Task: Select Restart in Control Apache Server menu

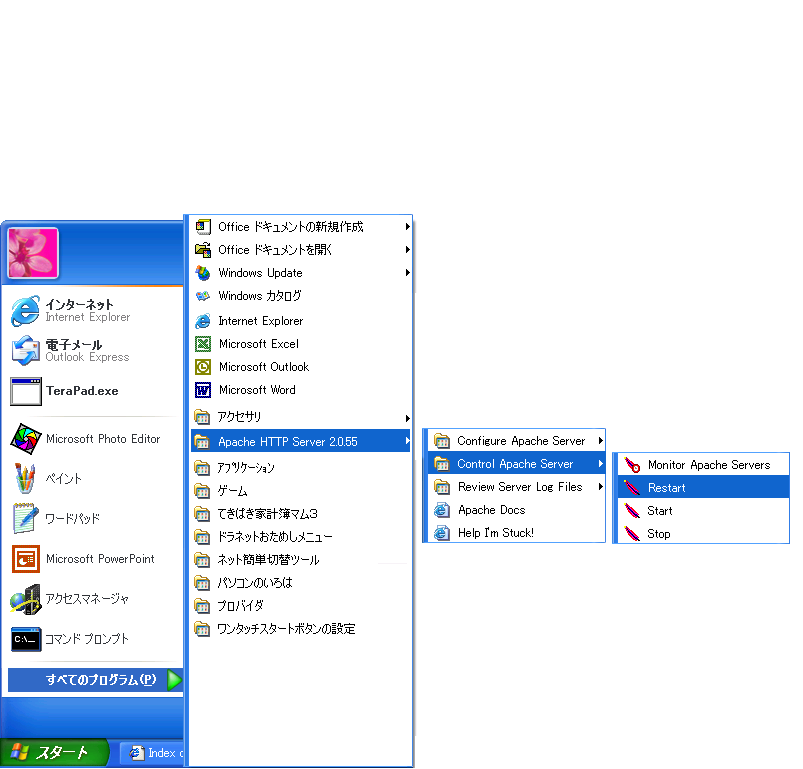Action: 666,488
